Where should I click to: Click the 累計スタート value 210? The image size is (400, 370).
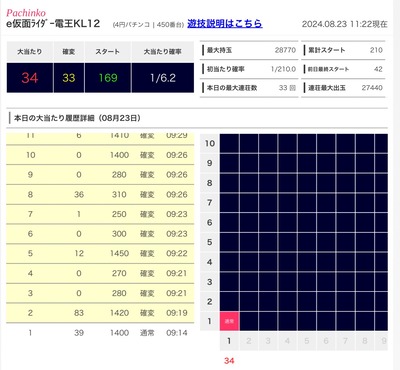376,50
